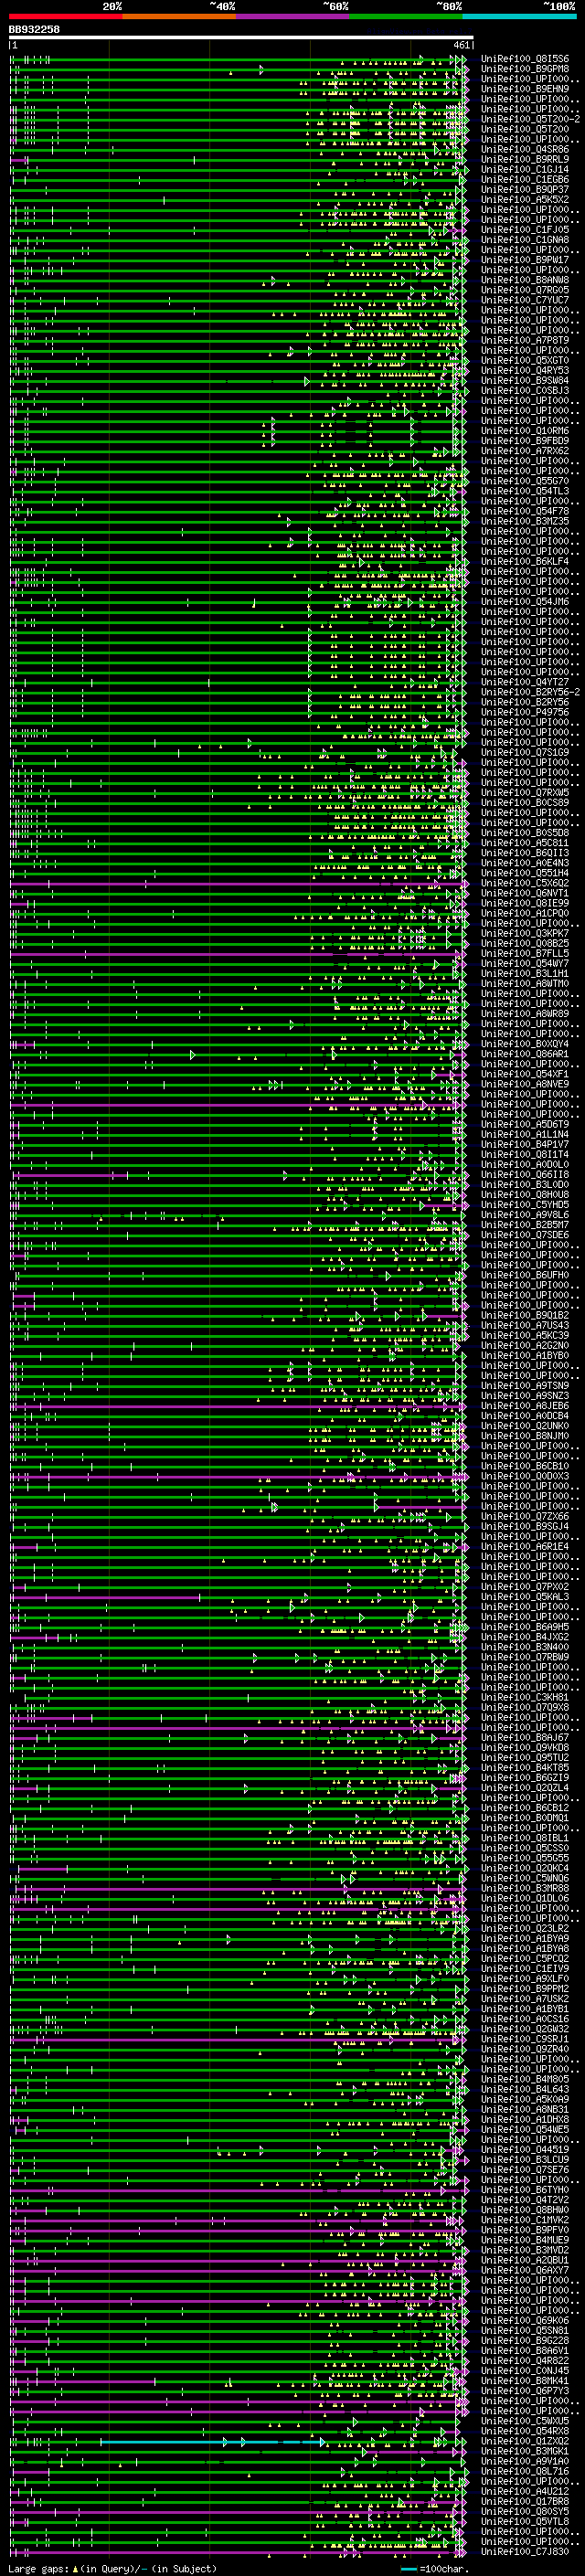Click label UniRef100_C1GNA8

coord(525,239)
